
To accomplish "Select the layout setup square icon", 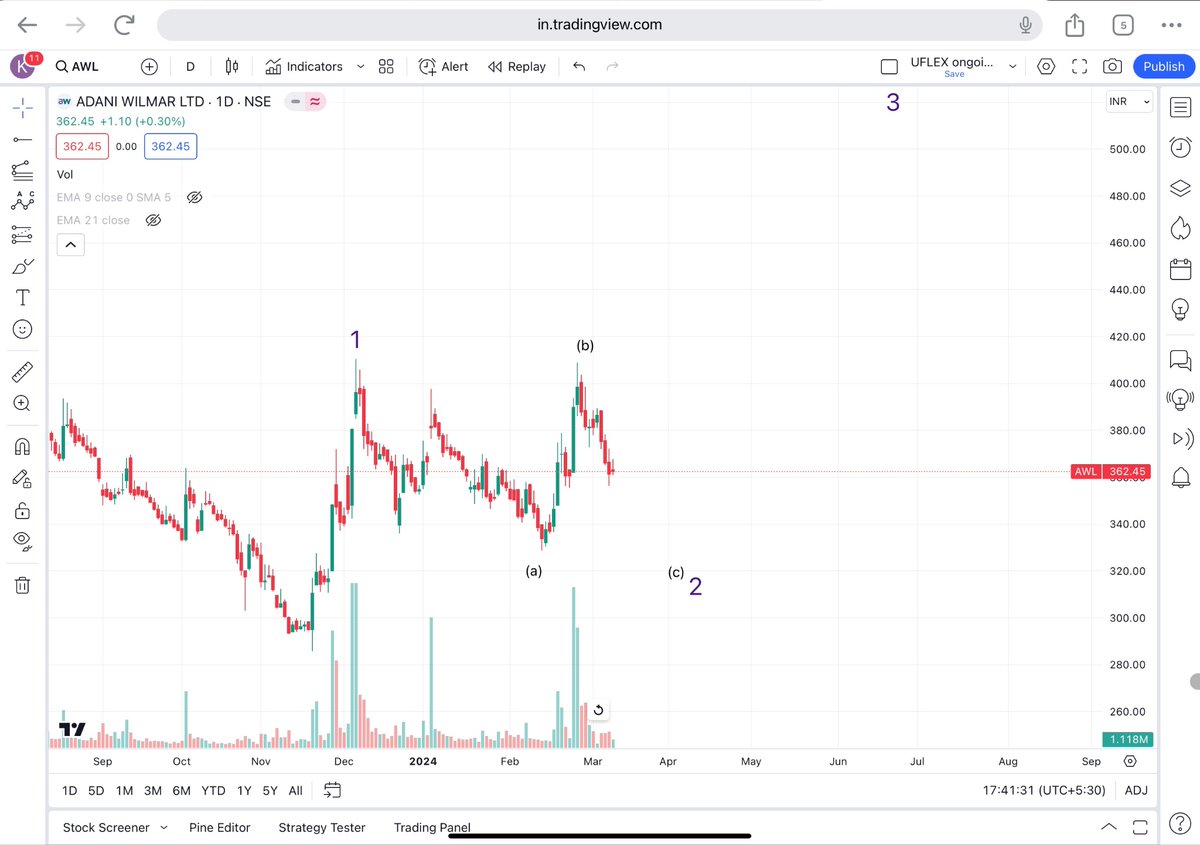I will (889, 66).
